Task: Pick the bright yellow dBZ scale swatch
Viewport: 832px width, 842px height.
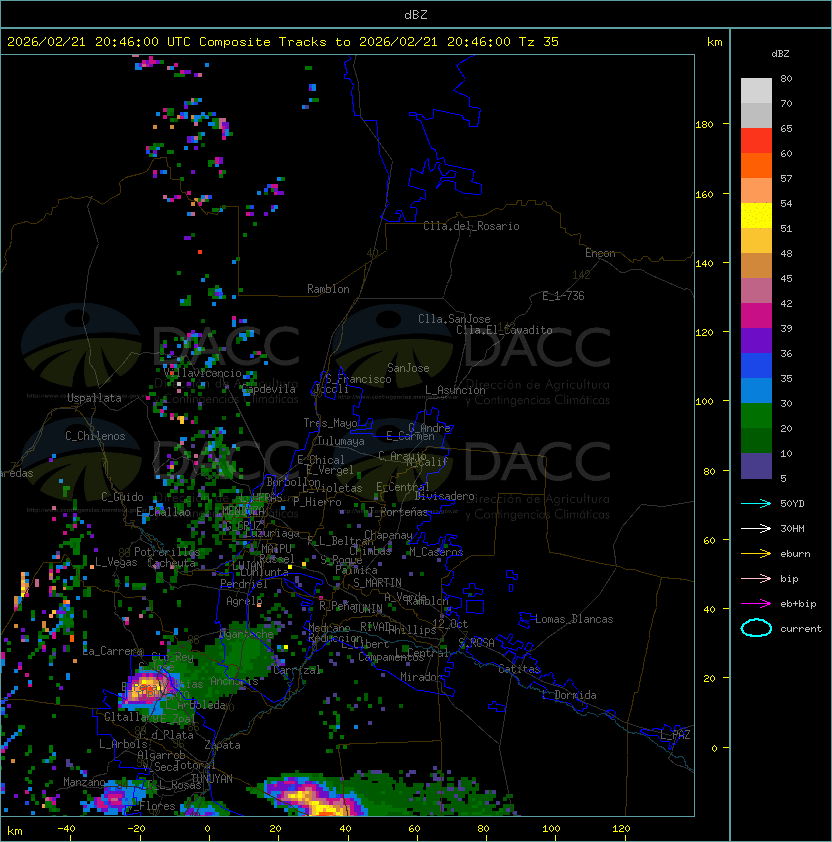Action: [756, 216]
